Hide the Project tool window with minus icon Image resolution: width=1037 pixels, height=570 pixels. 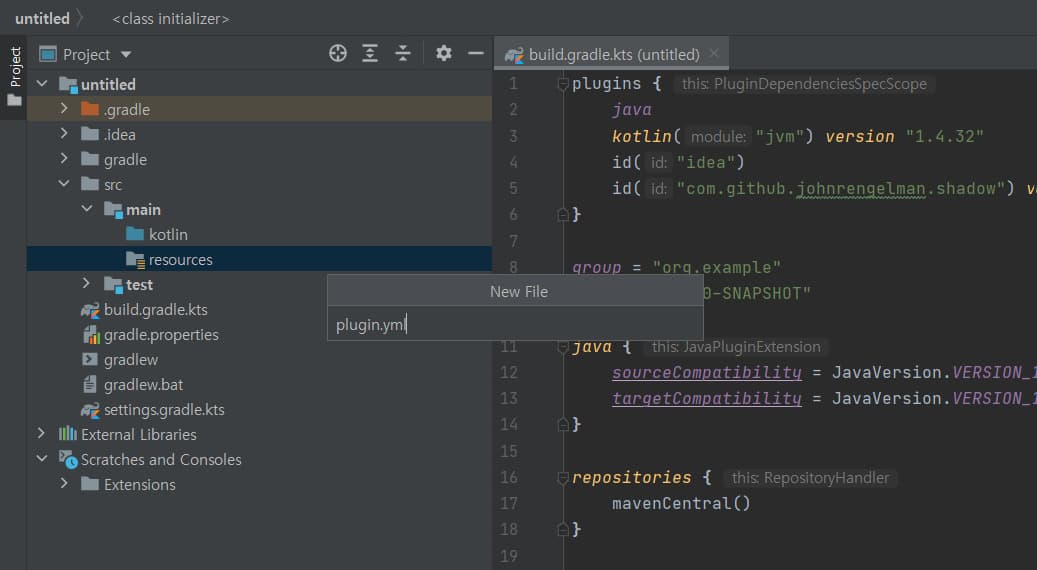coord(476,54)
